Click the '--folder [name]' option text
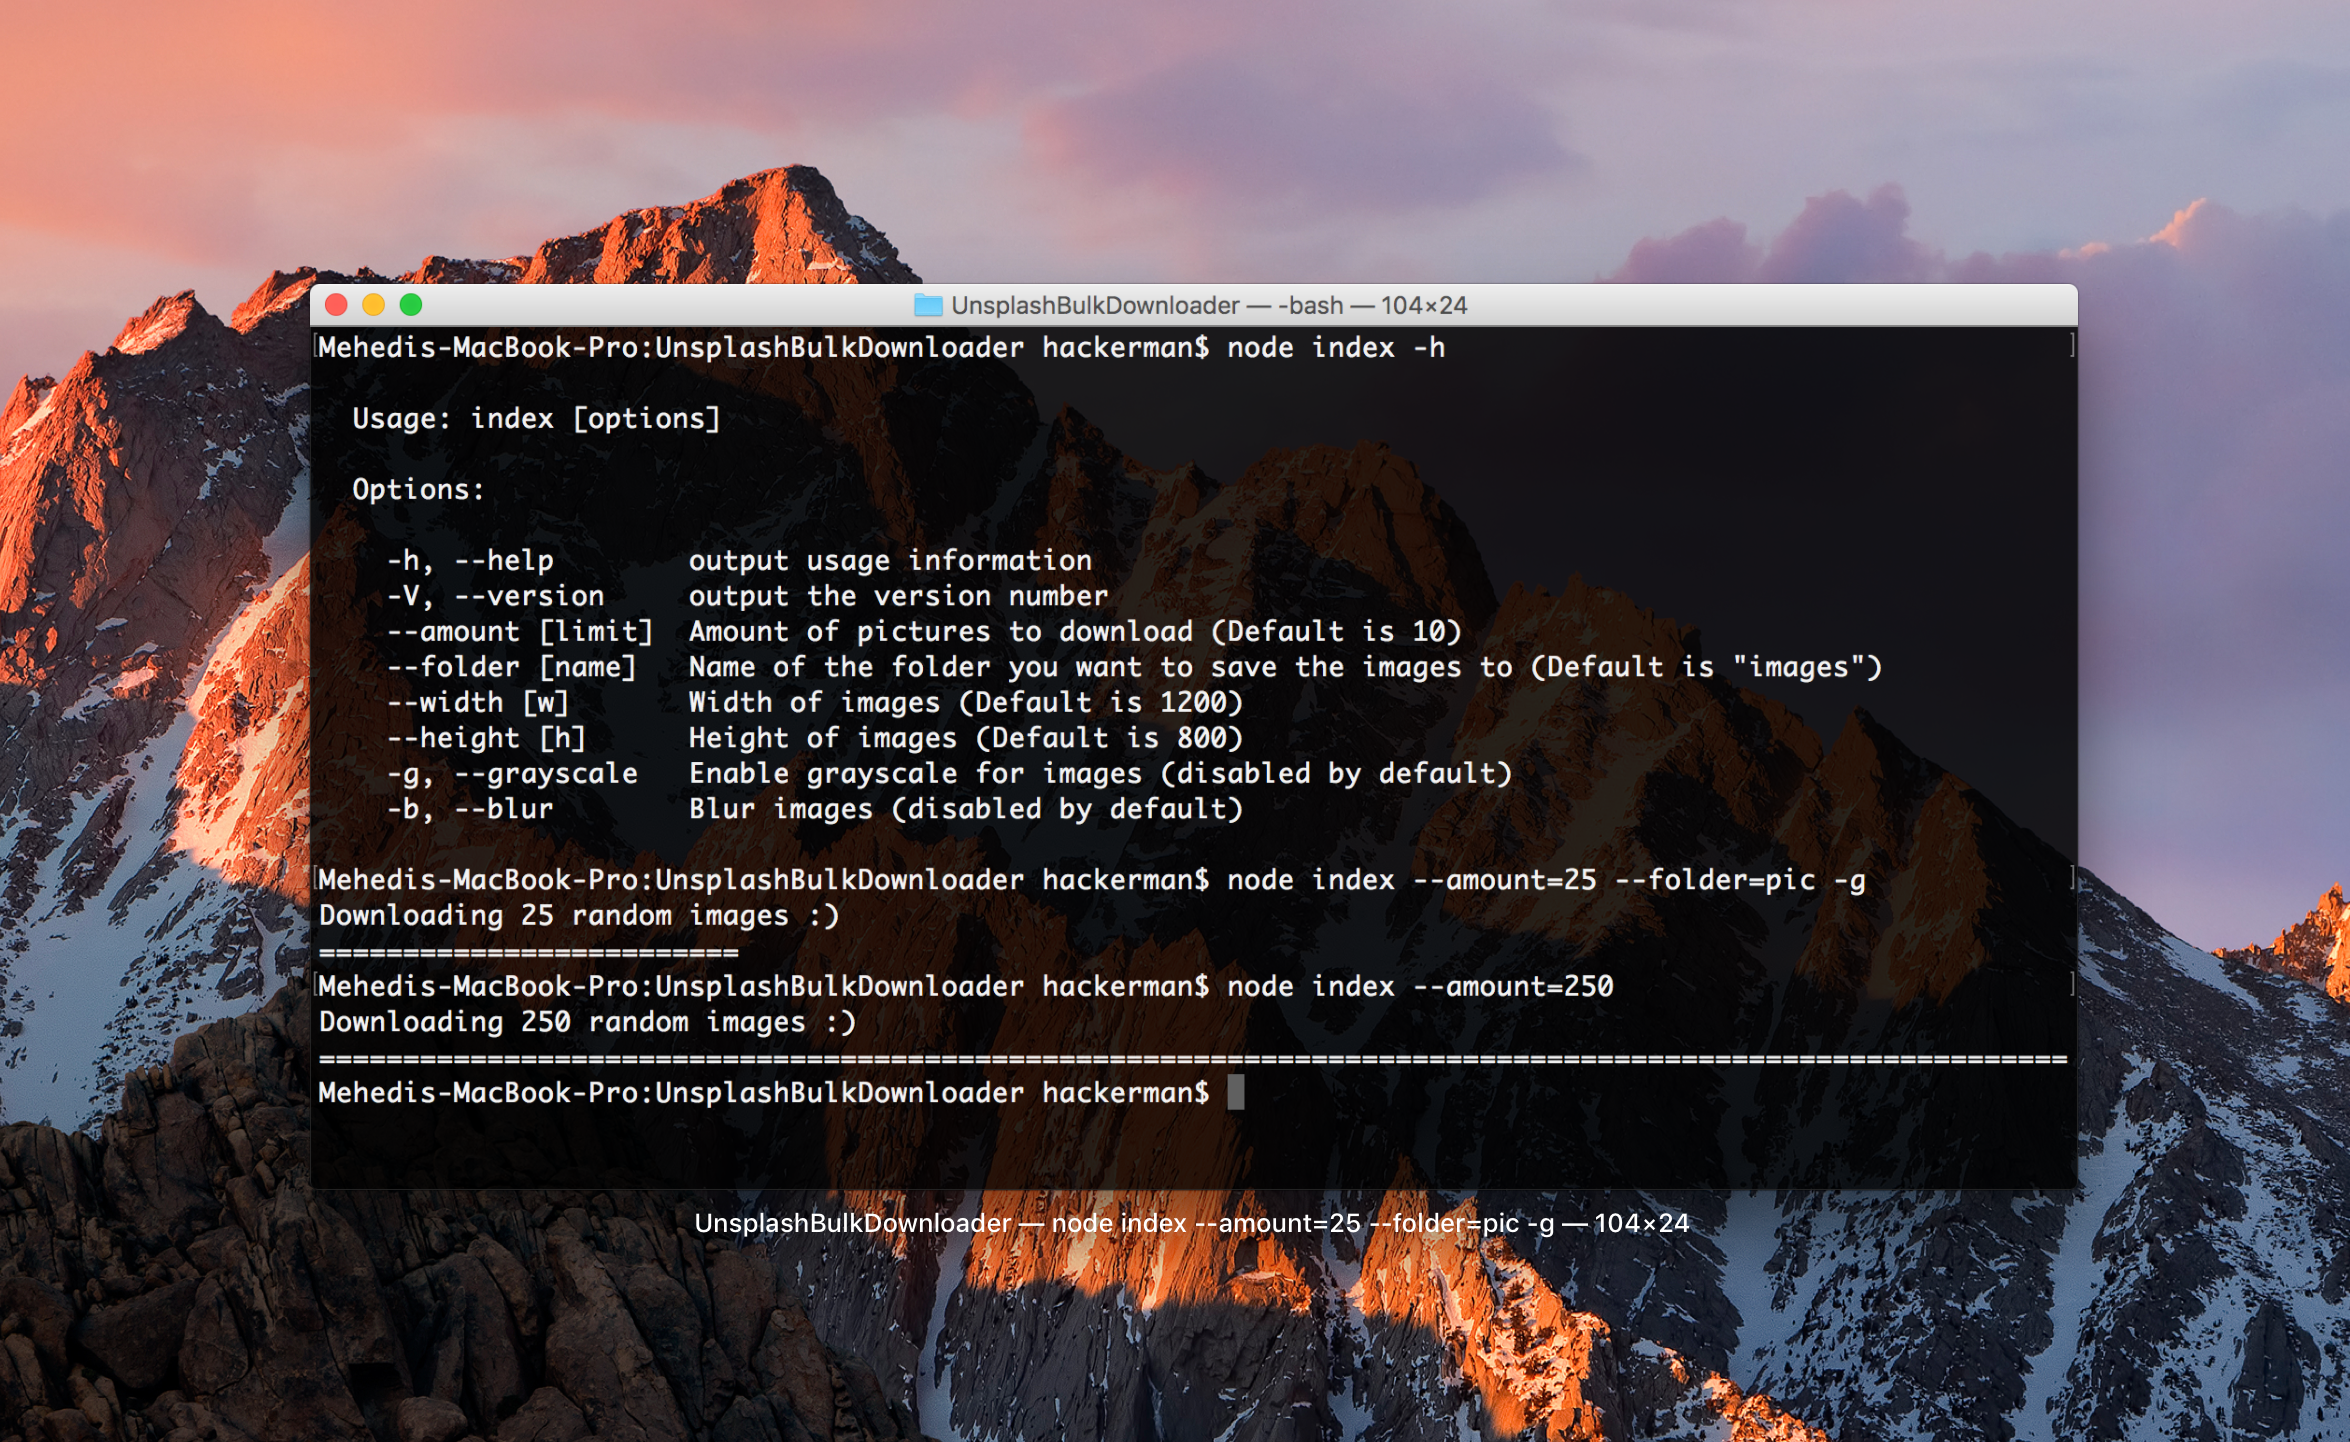Viewport: 2350px width, 1442px height. (512, 667)
